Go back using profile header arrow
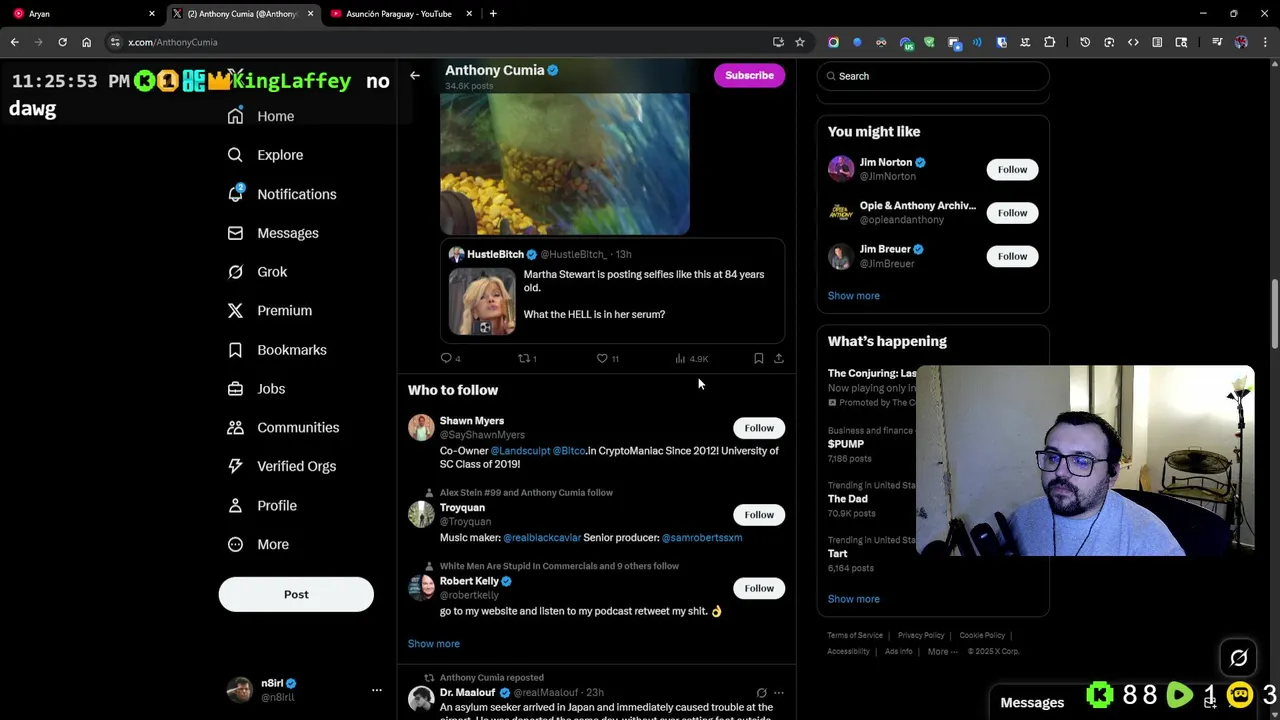1280x720 pixels. coord(415,75)
